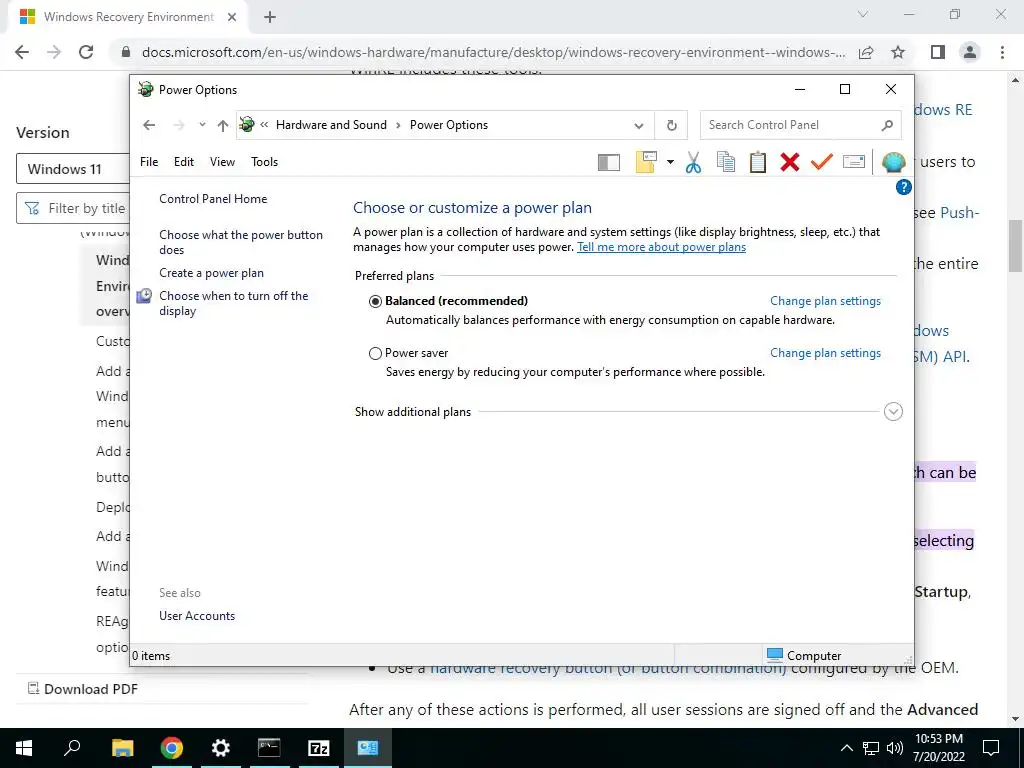
Task: Open Chrome tab search chevron
Action: (863, 14)
